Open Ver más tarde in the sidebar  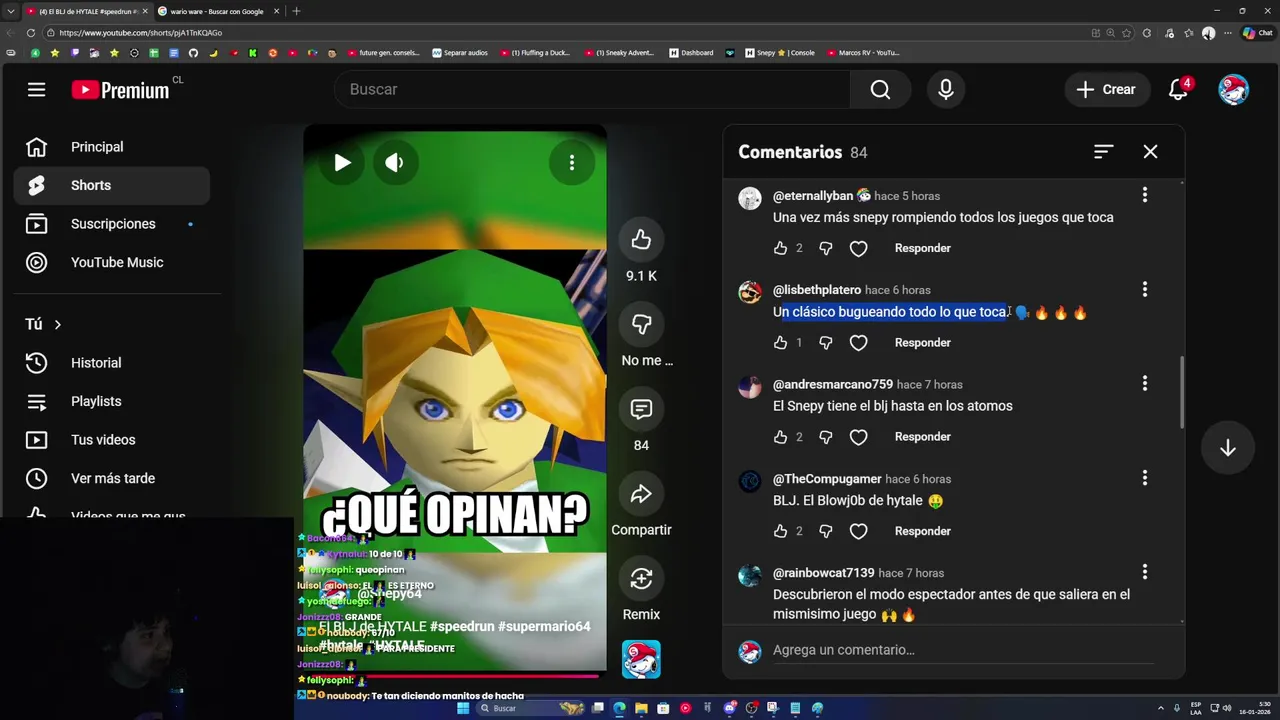pyautogui.click(x=112, y=478)
